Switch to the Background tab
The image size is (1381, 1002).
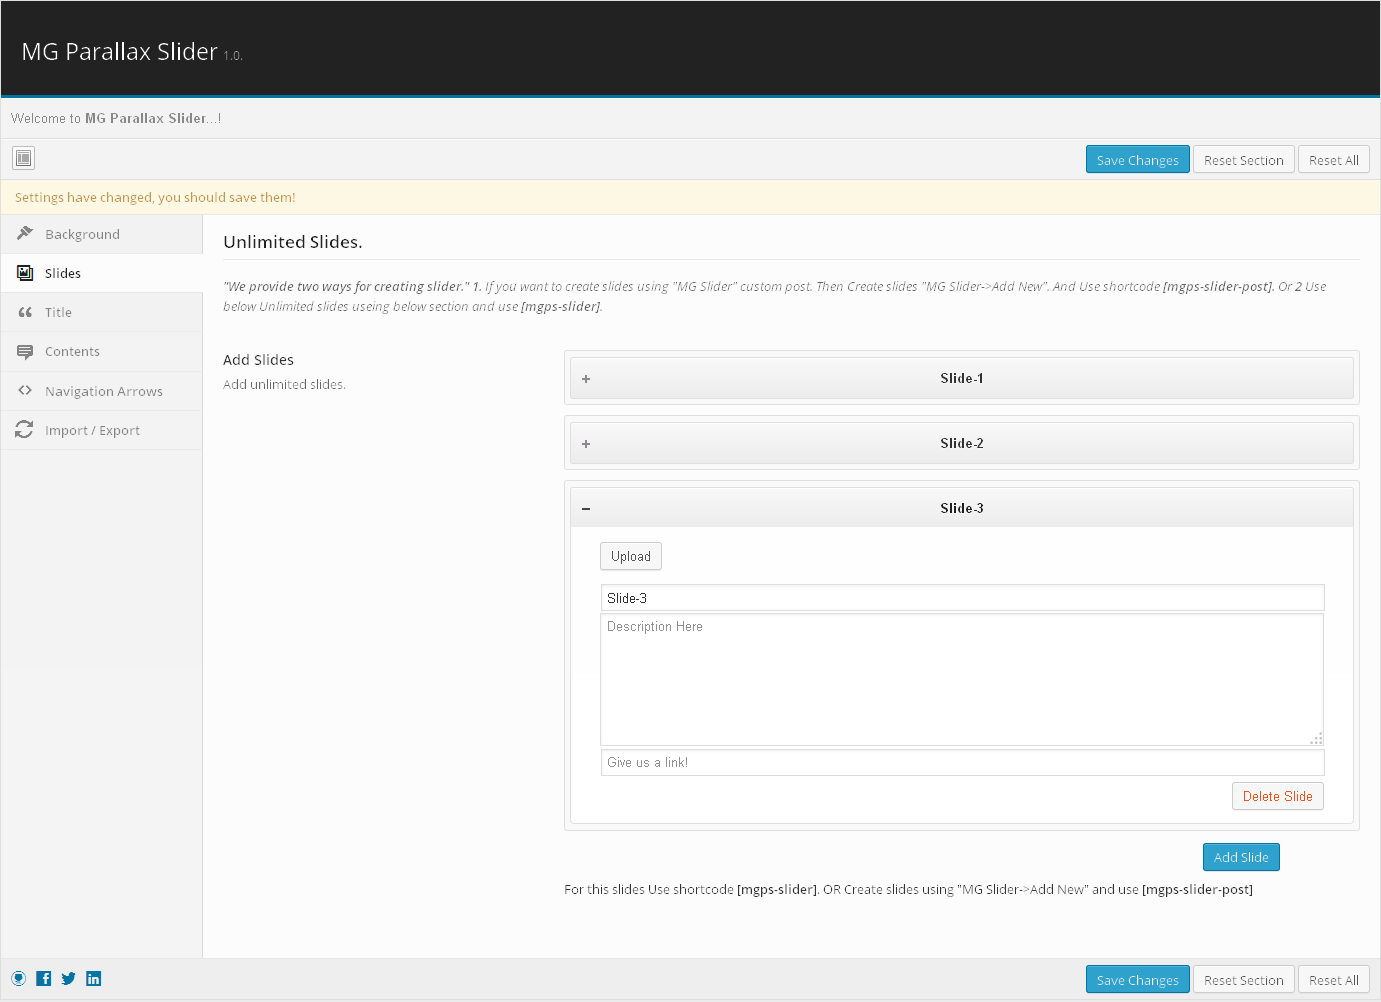click(82, 234)
